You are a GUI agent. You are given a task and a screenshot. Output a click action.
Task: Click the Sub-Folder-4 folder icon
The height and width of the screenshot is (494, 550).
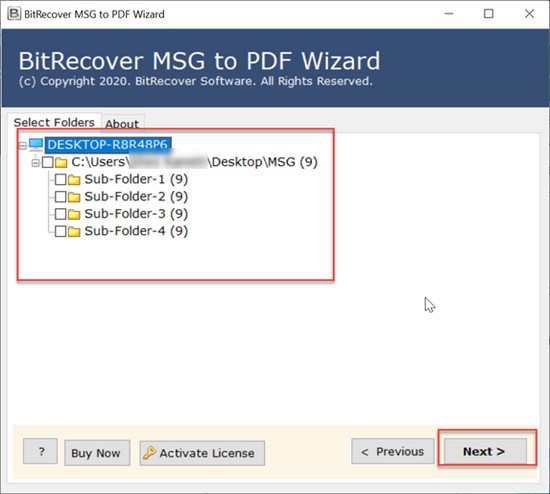click(74, 232)
